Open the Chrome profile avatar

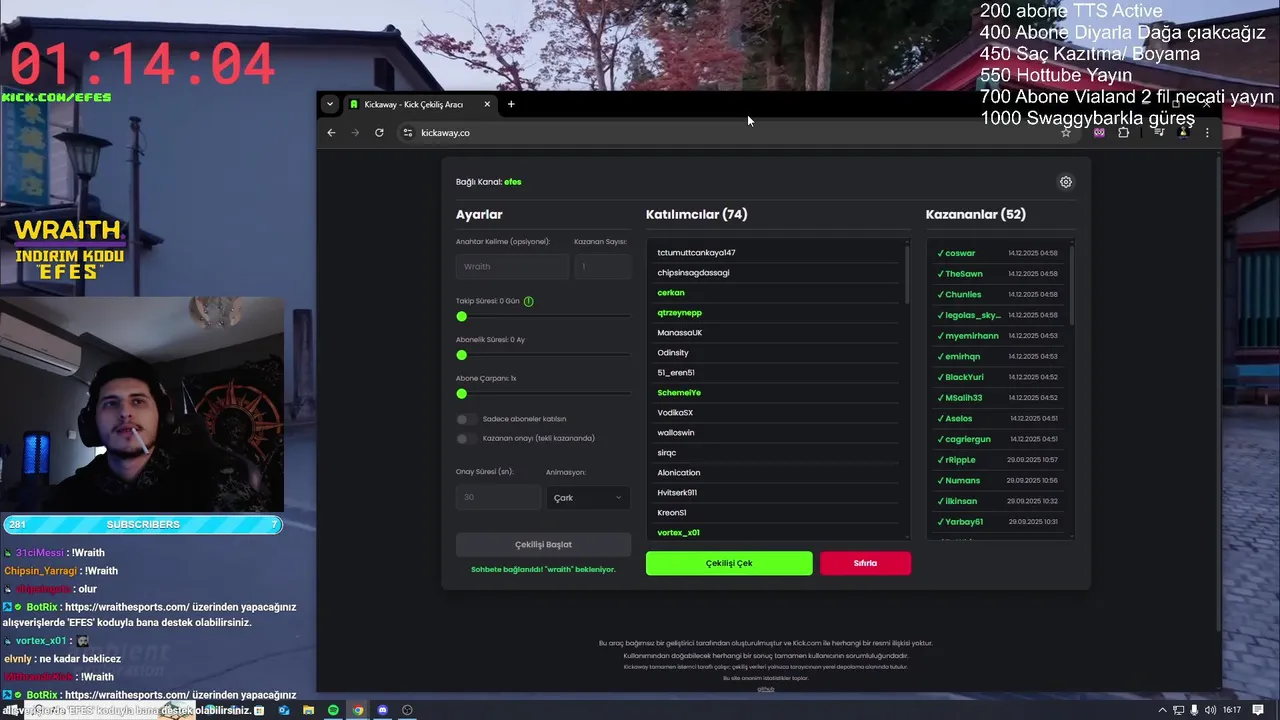1184,132
